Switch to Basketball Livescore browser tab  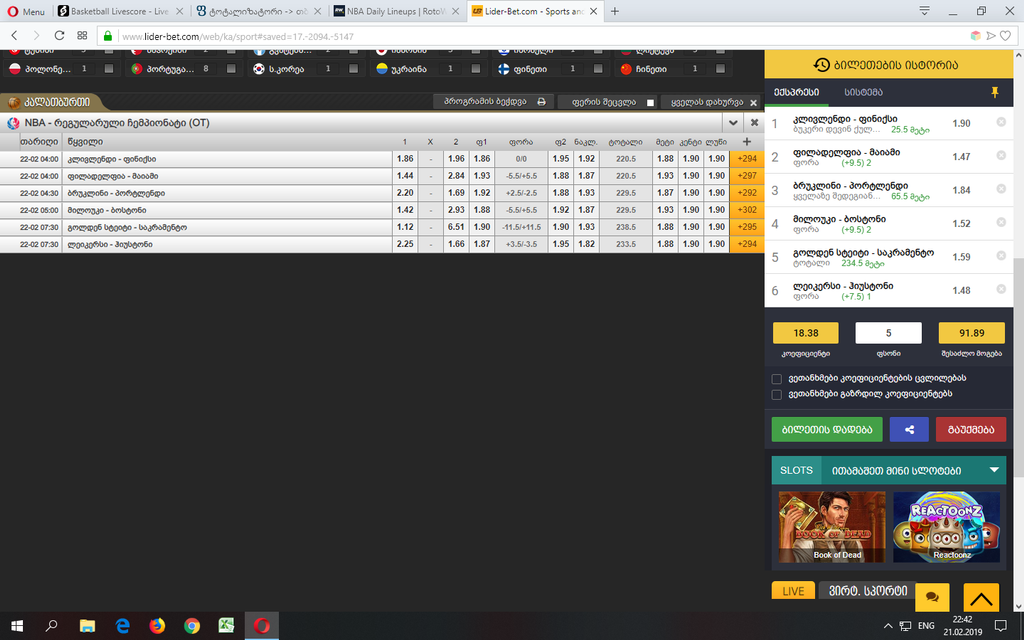120,11
